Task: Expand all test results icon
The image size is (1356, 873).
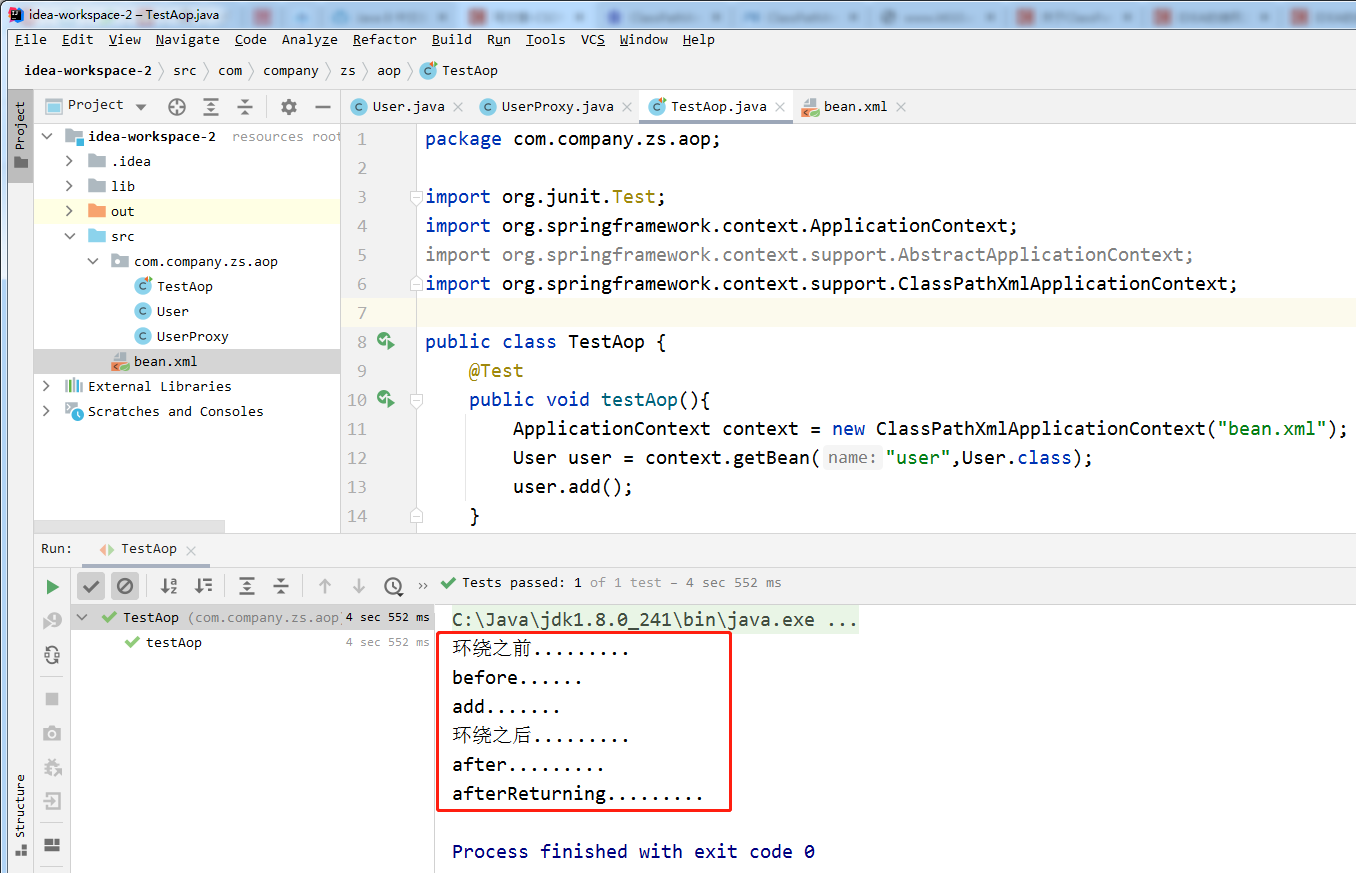Action: [247, 586]
